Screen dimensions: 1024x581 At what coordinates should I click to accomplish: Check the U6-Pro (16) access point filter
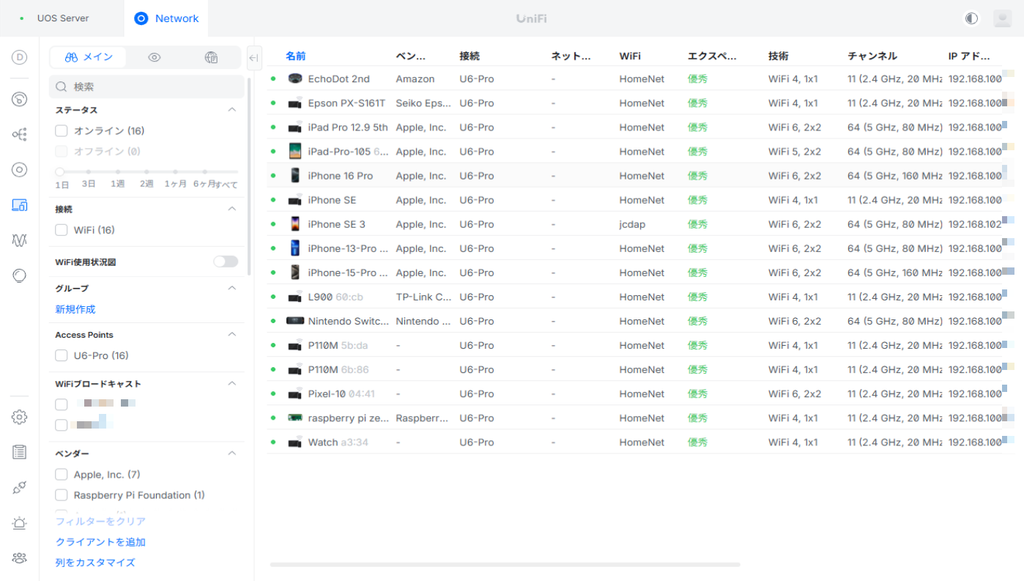pos(61,355)
